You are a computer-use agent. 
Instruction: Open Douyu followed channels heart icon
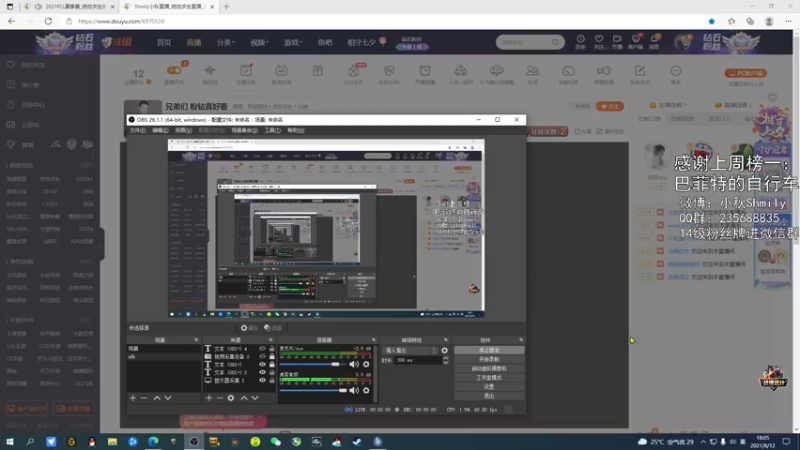[x=599, y=41]
